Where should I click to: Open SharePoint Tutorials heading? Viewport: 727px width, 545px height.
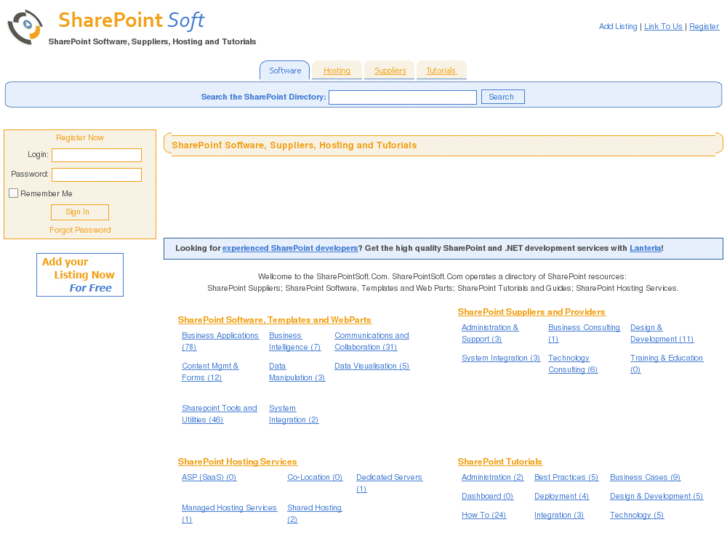[x=500, y=462]
